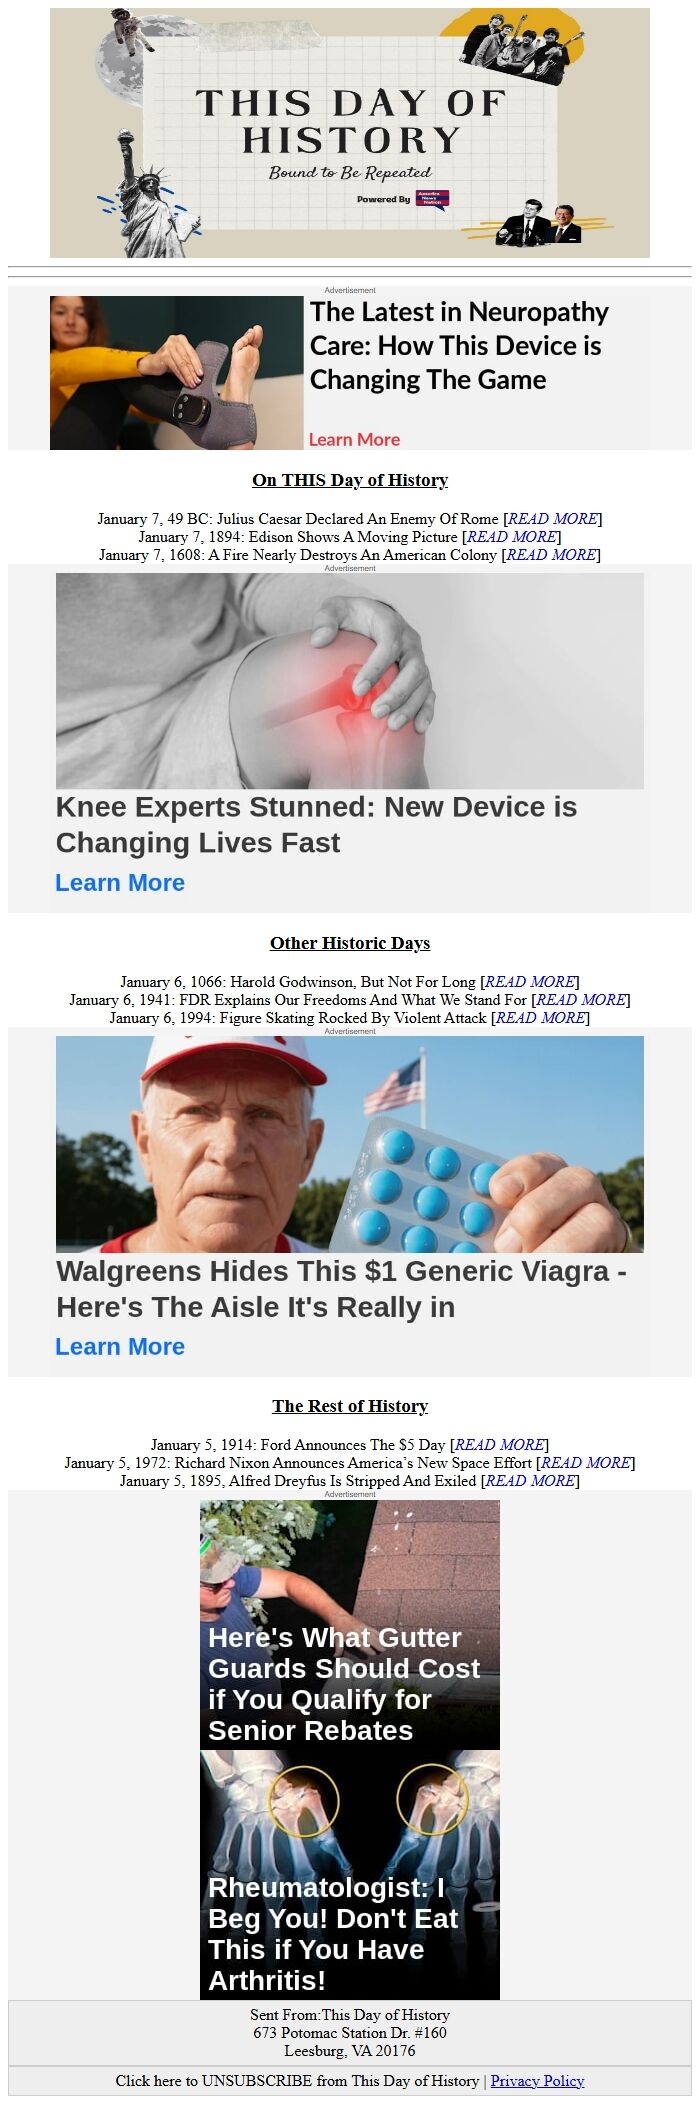The image size is (700, 2105).
Task: Open READ MORE for Harold Godwinson story
Action: (x=530, y=982)
